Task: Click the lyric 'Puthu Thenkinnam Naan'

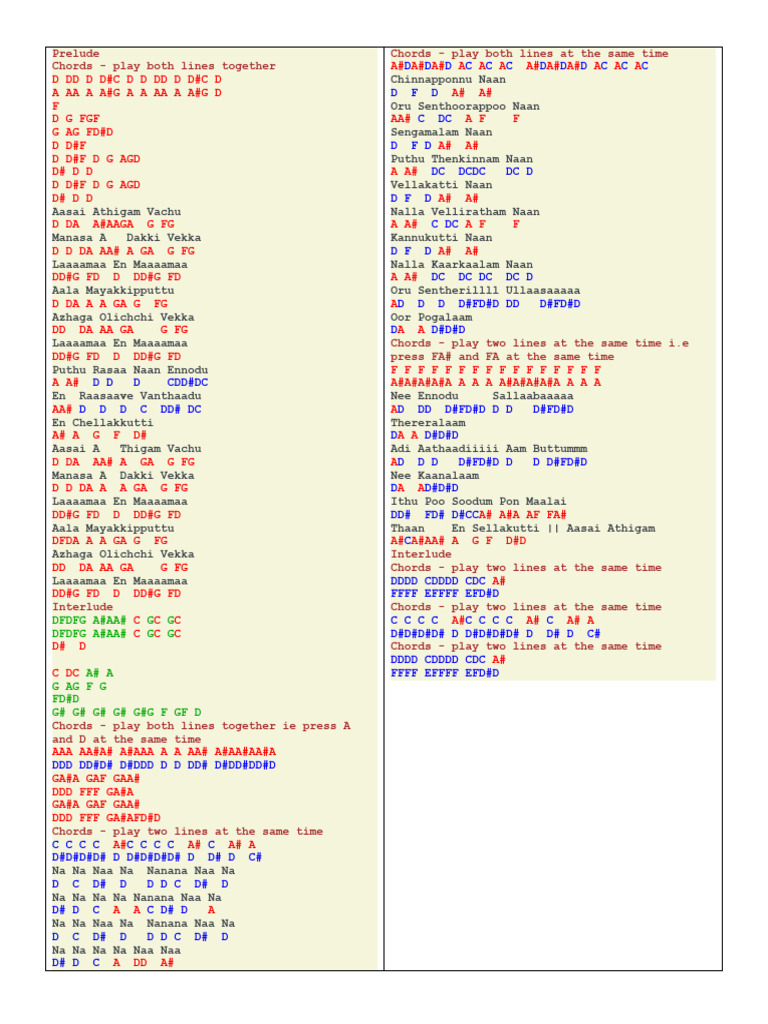Action: pos(462,159)
